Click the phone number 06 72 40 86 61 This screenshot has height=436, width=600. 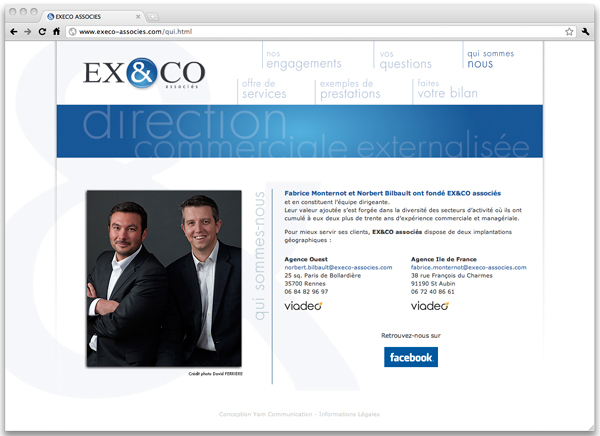click(433, 292)
